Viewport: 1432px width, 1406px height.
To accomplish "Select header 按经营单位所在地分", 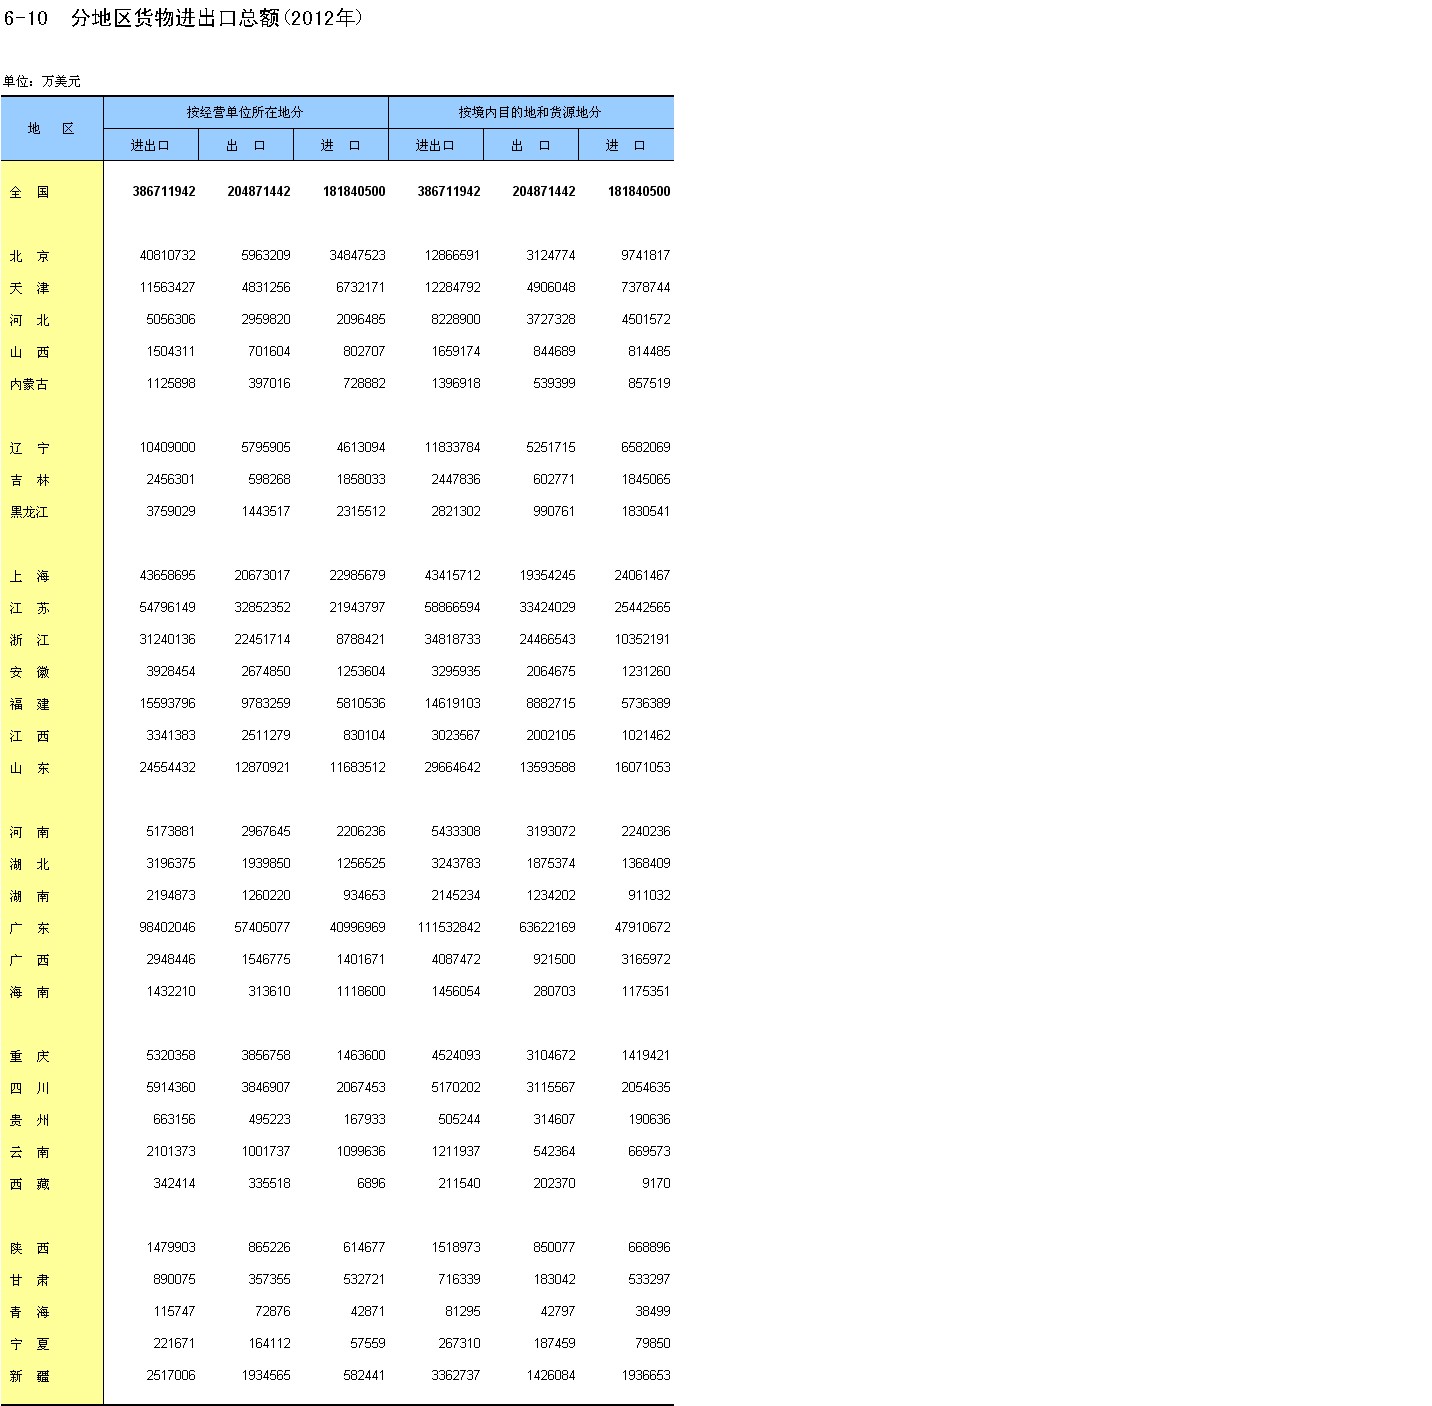I will 245,112.
